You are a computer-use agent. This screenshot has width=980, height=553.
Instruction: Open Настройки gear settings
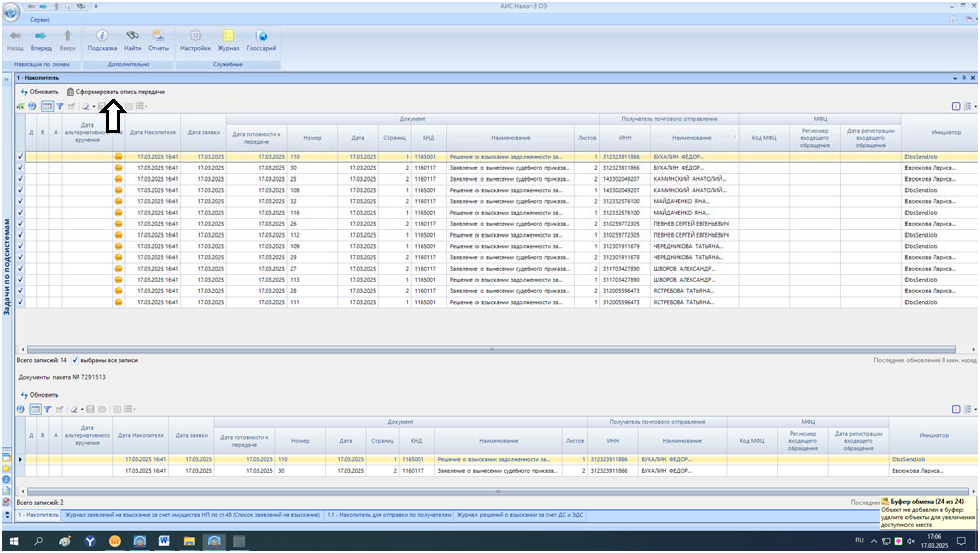point(195,37)
